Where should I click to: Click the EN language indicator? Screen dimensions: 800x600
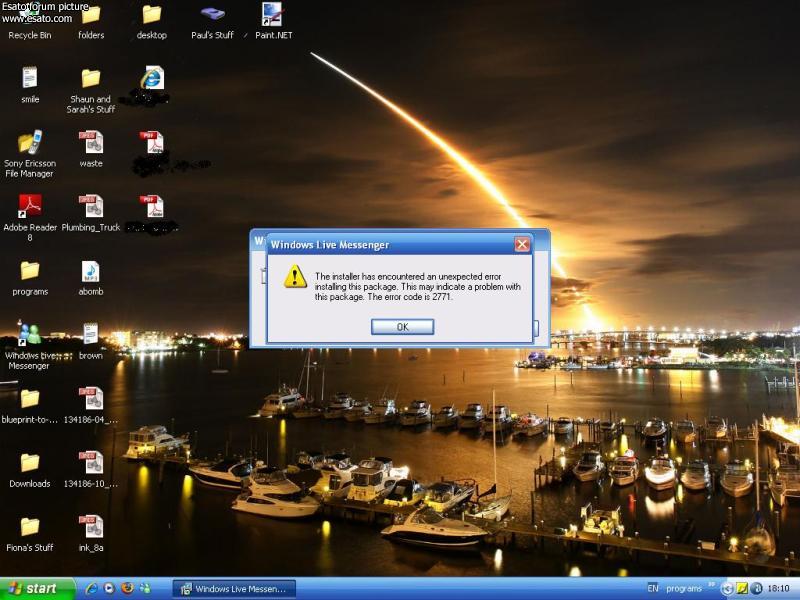pos(653,589)
